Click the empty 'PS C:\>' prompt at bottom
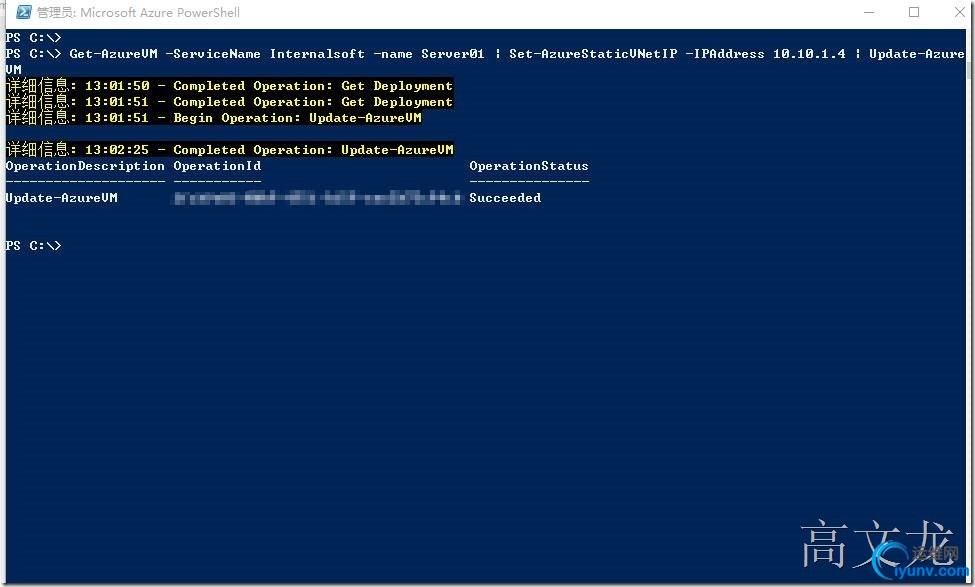Viewport: 975px width, 587px height. pyautogui.click(x=34, y=246)
